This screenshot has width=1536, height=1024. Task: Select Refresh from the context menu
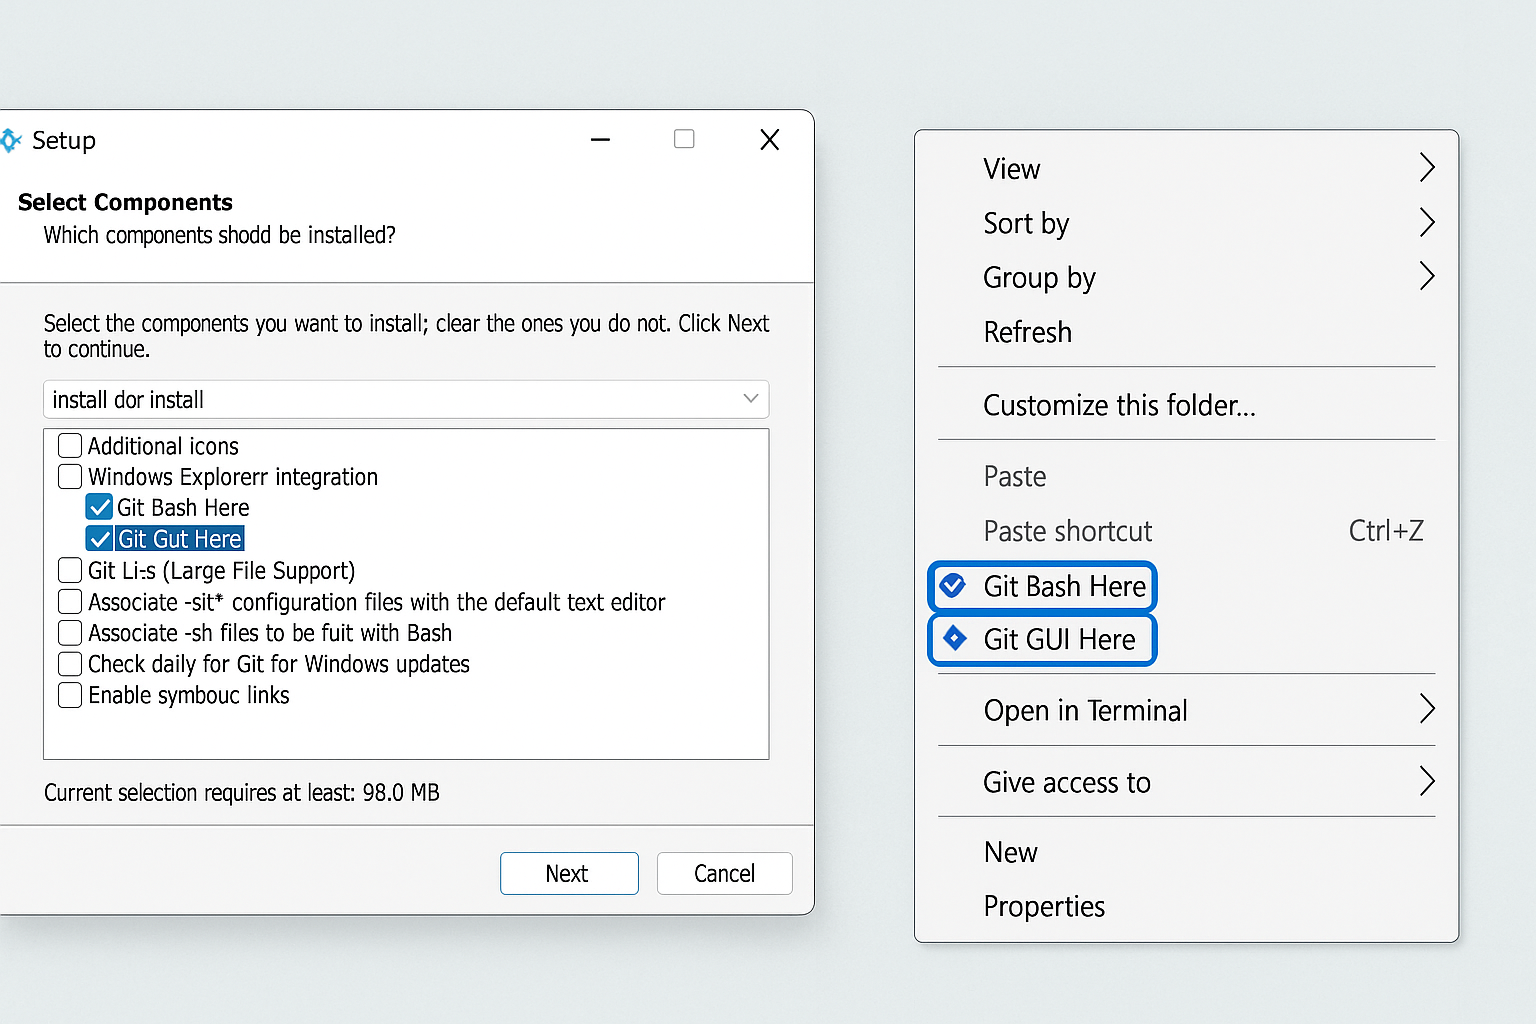[x=1186, y=331]
